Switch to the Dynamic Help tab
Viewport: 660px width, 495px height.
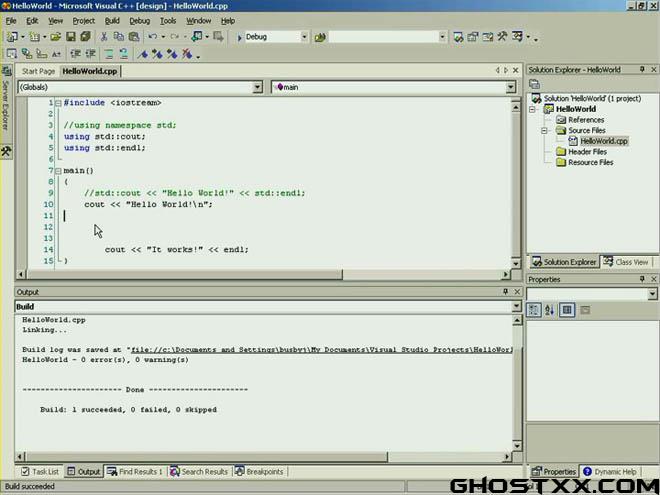click(x=610, y=471)
